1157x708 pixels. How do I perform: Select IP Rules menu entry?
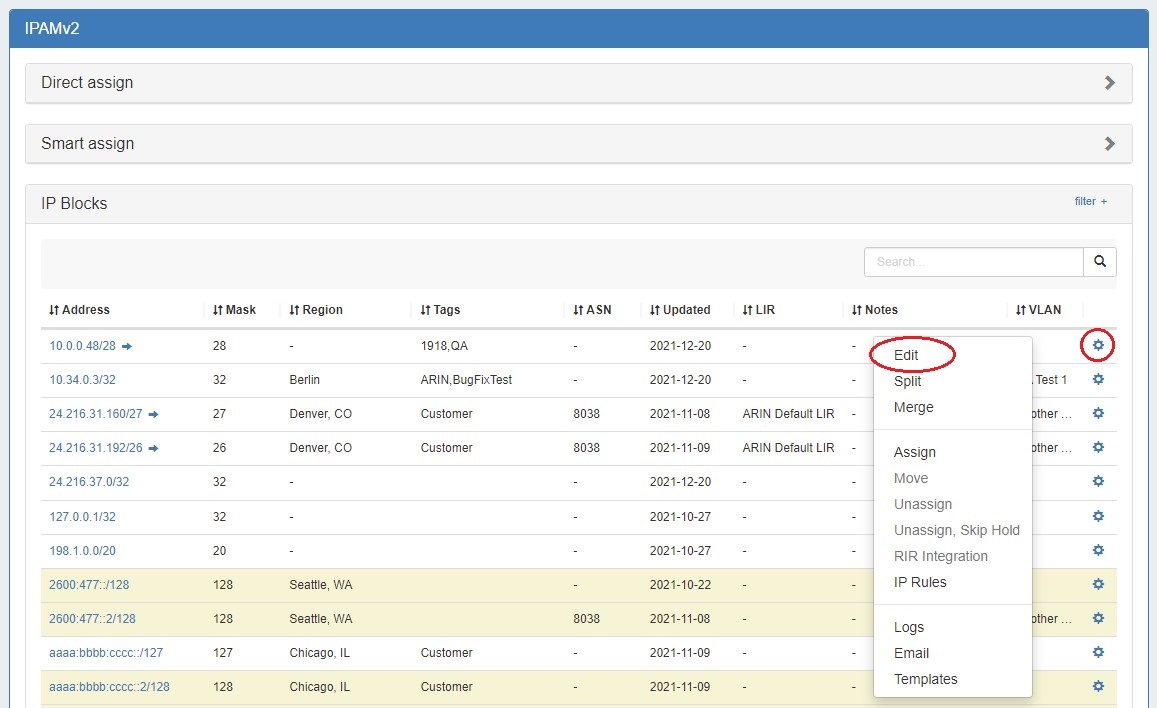[920, 582]
